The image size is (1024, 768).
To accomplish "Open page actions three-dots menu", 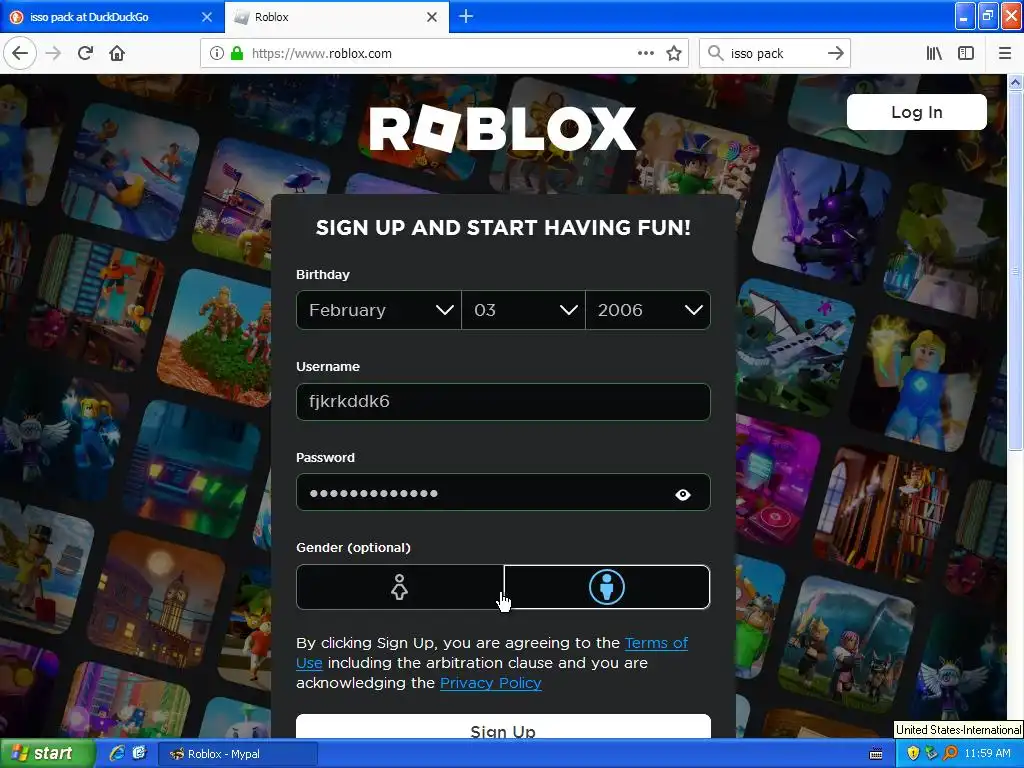I will pyautogui.click(x=646, y=54).
